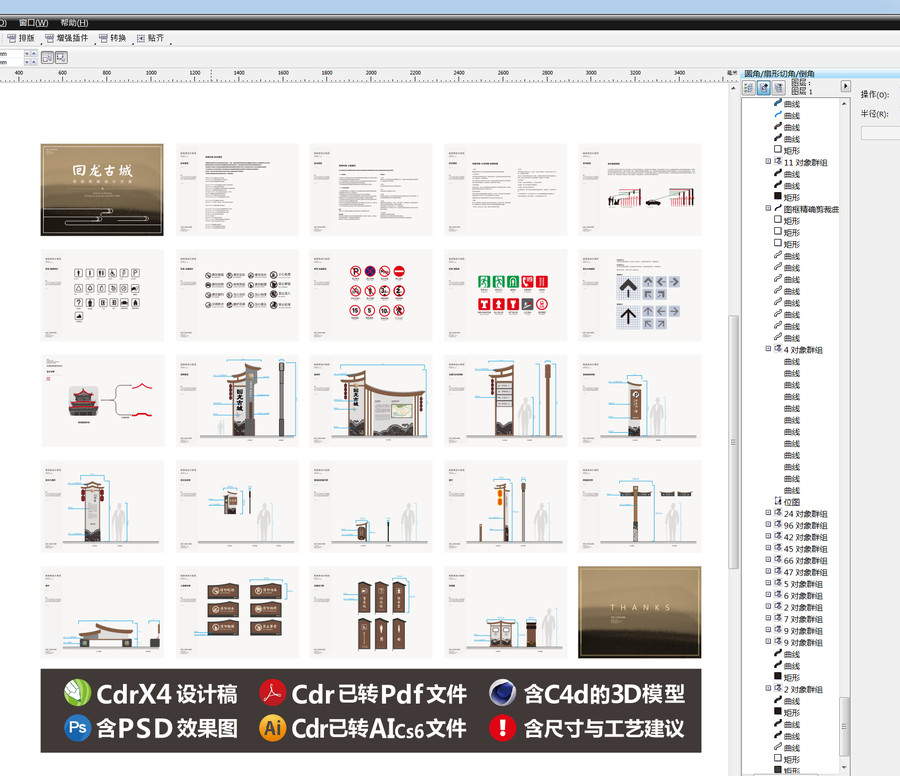Select the red prohibition signs page
The width and height of the screenshot is (900, 776).
coord(371,295)
